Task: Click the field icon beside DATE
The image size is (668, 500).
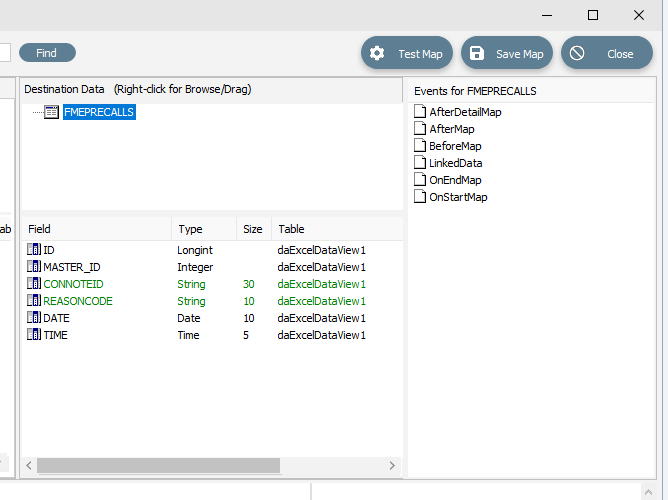Action: pyautogui.click(x=34, y=318)
